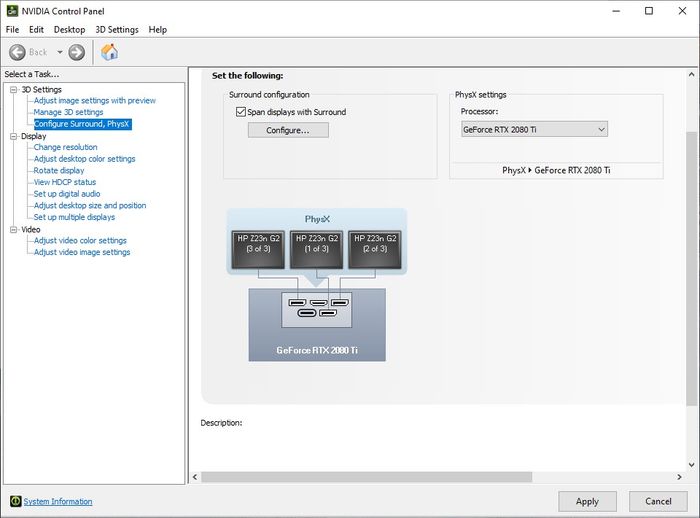Image resolution: width=700 pixels, height=518 pixels.
Task: Click the 'Description:' label
Action: pyautogui.click(x=221, y=422)
